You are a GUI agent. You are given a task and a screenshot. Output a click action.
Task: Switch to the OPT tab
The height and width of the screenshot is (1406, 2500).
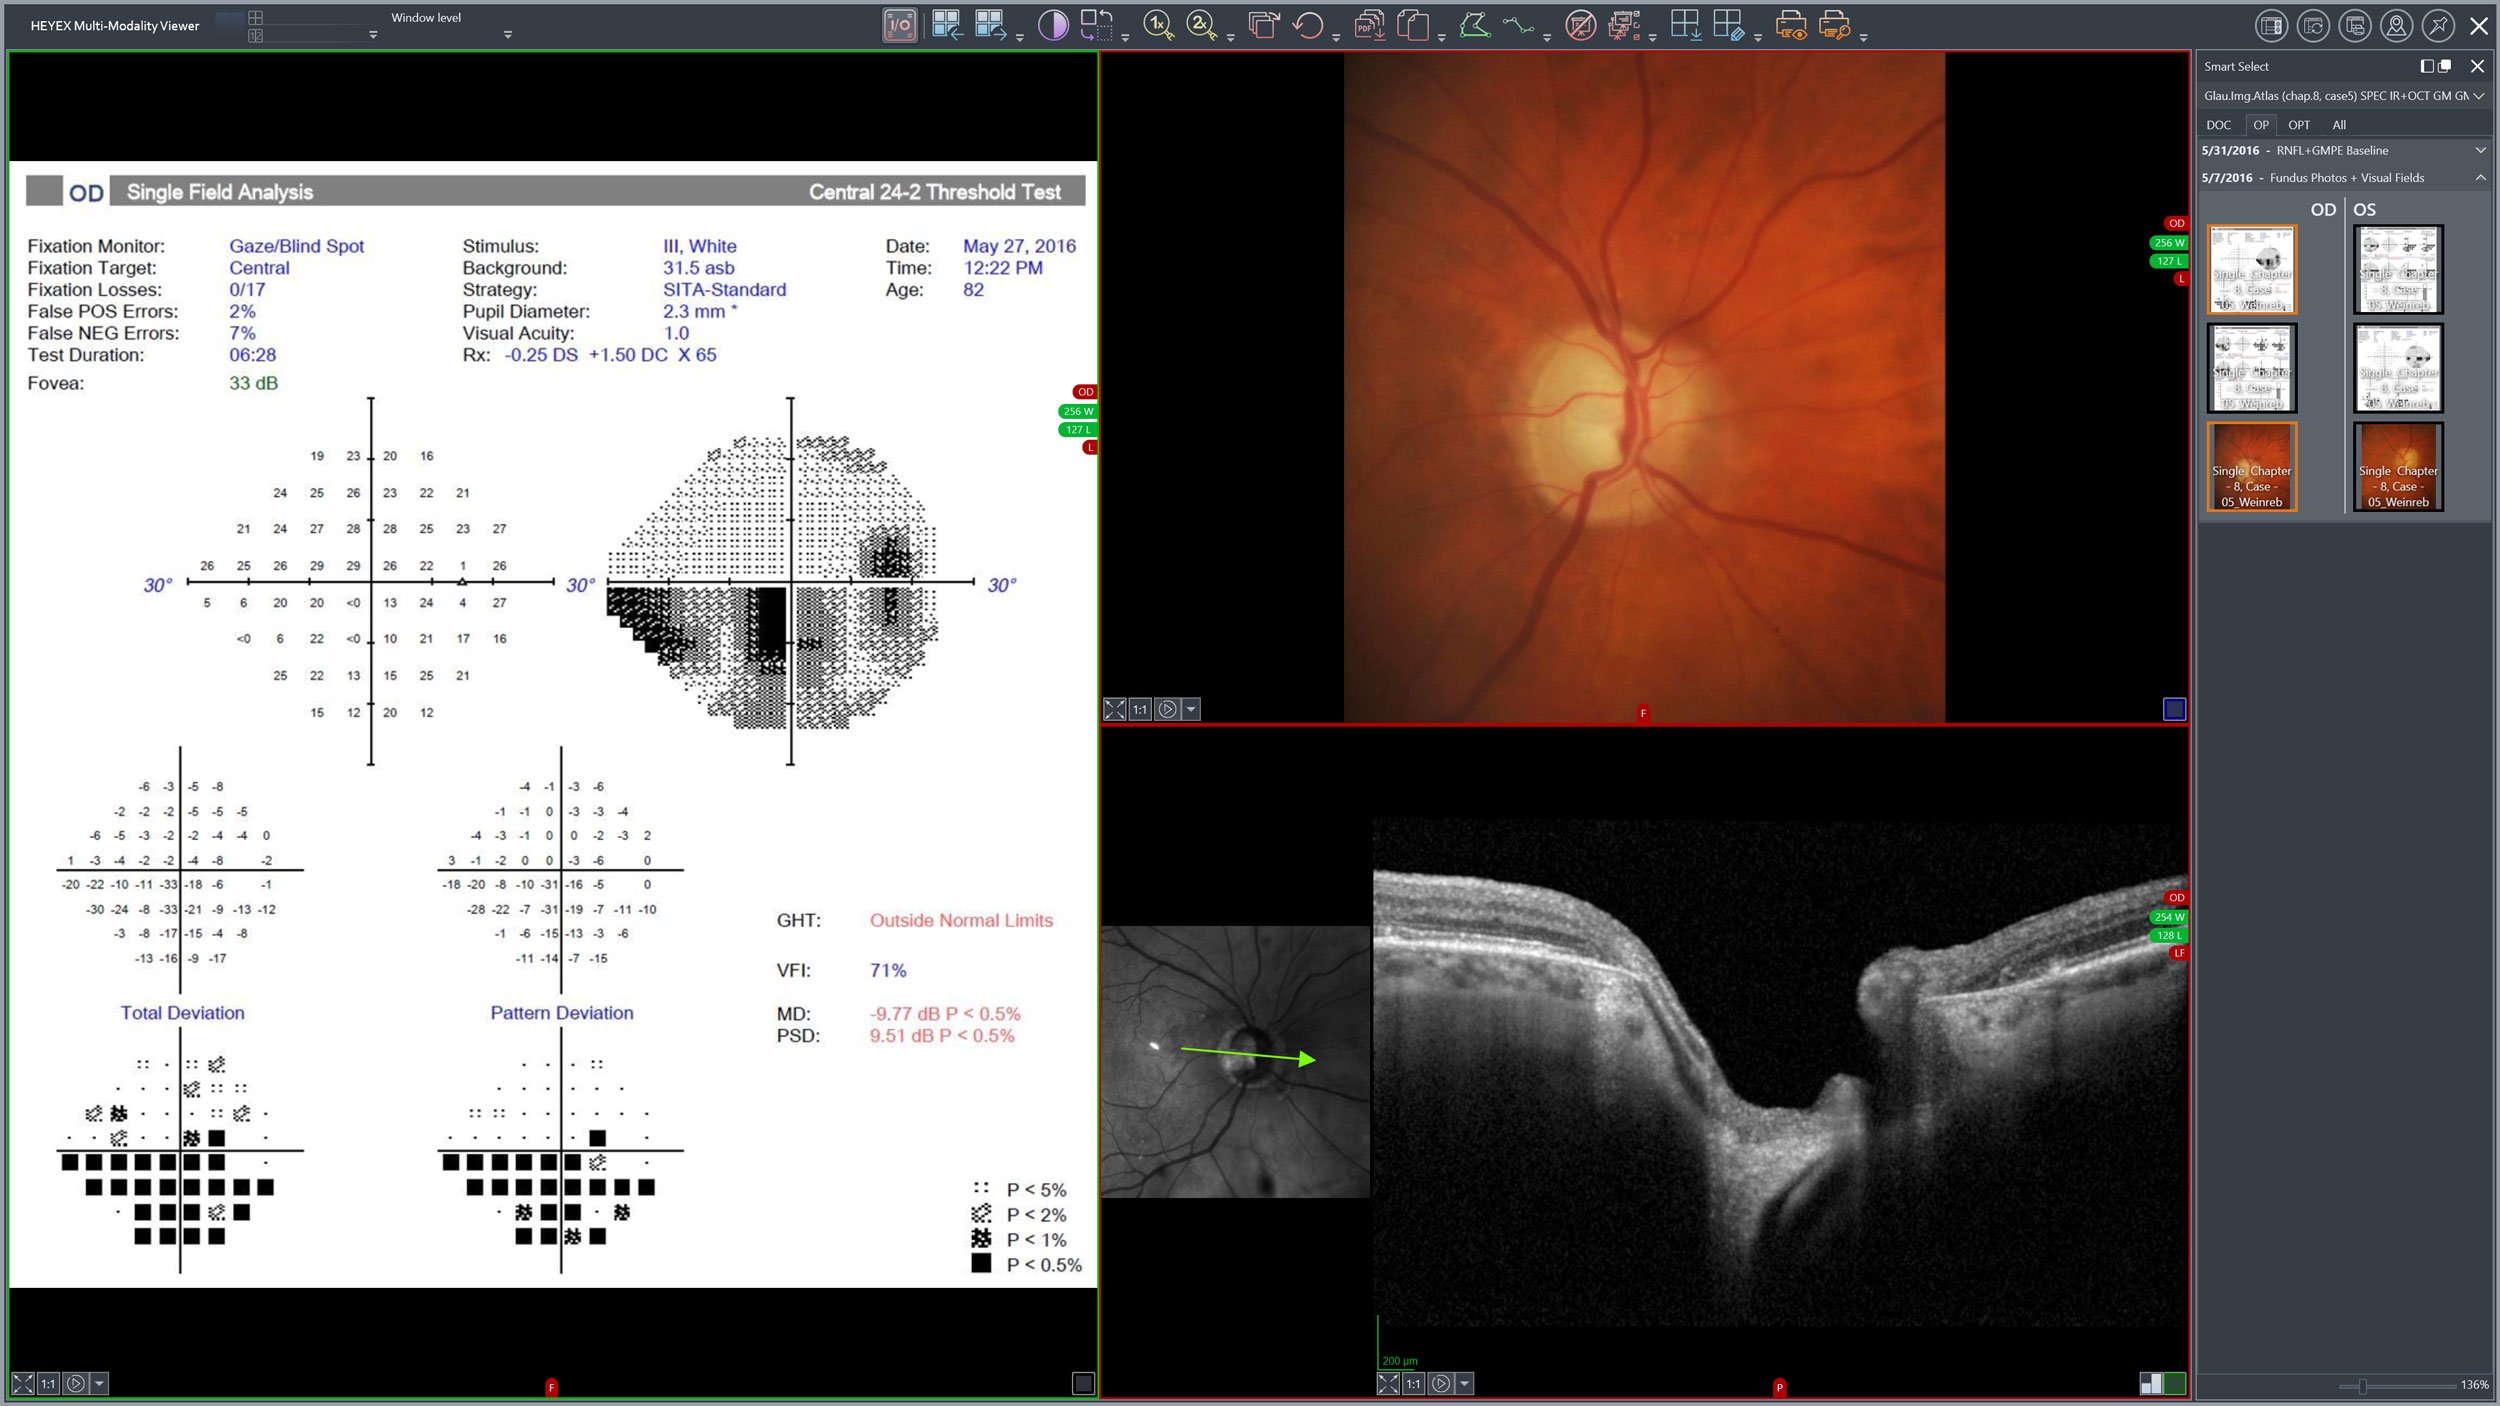[x=2298, y=125]
